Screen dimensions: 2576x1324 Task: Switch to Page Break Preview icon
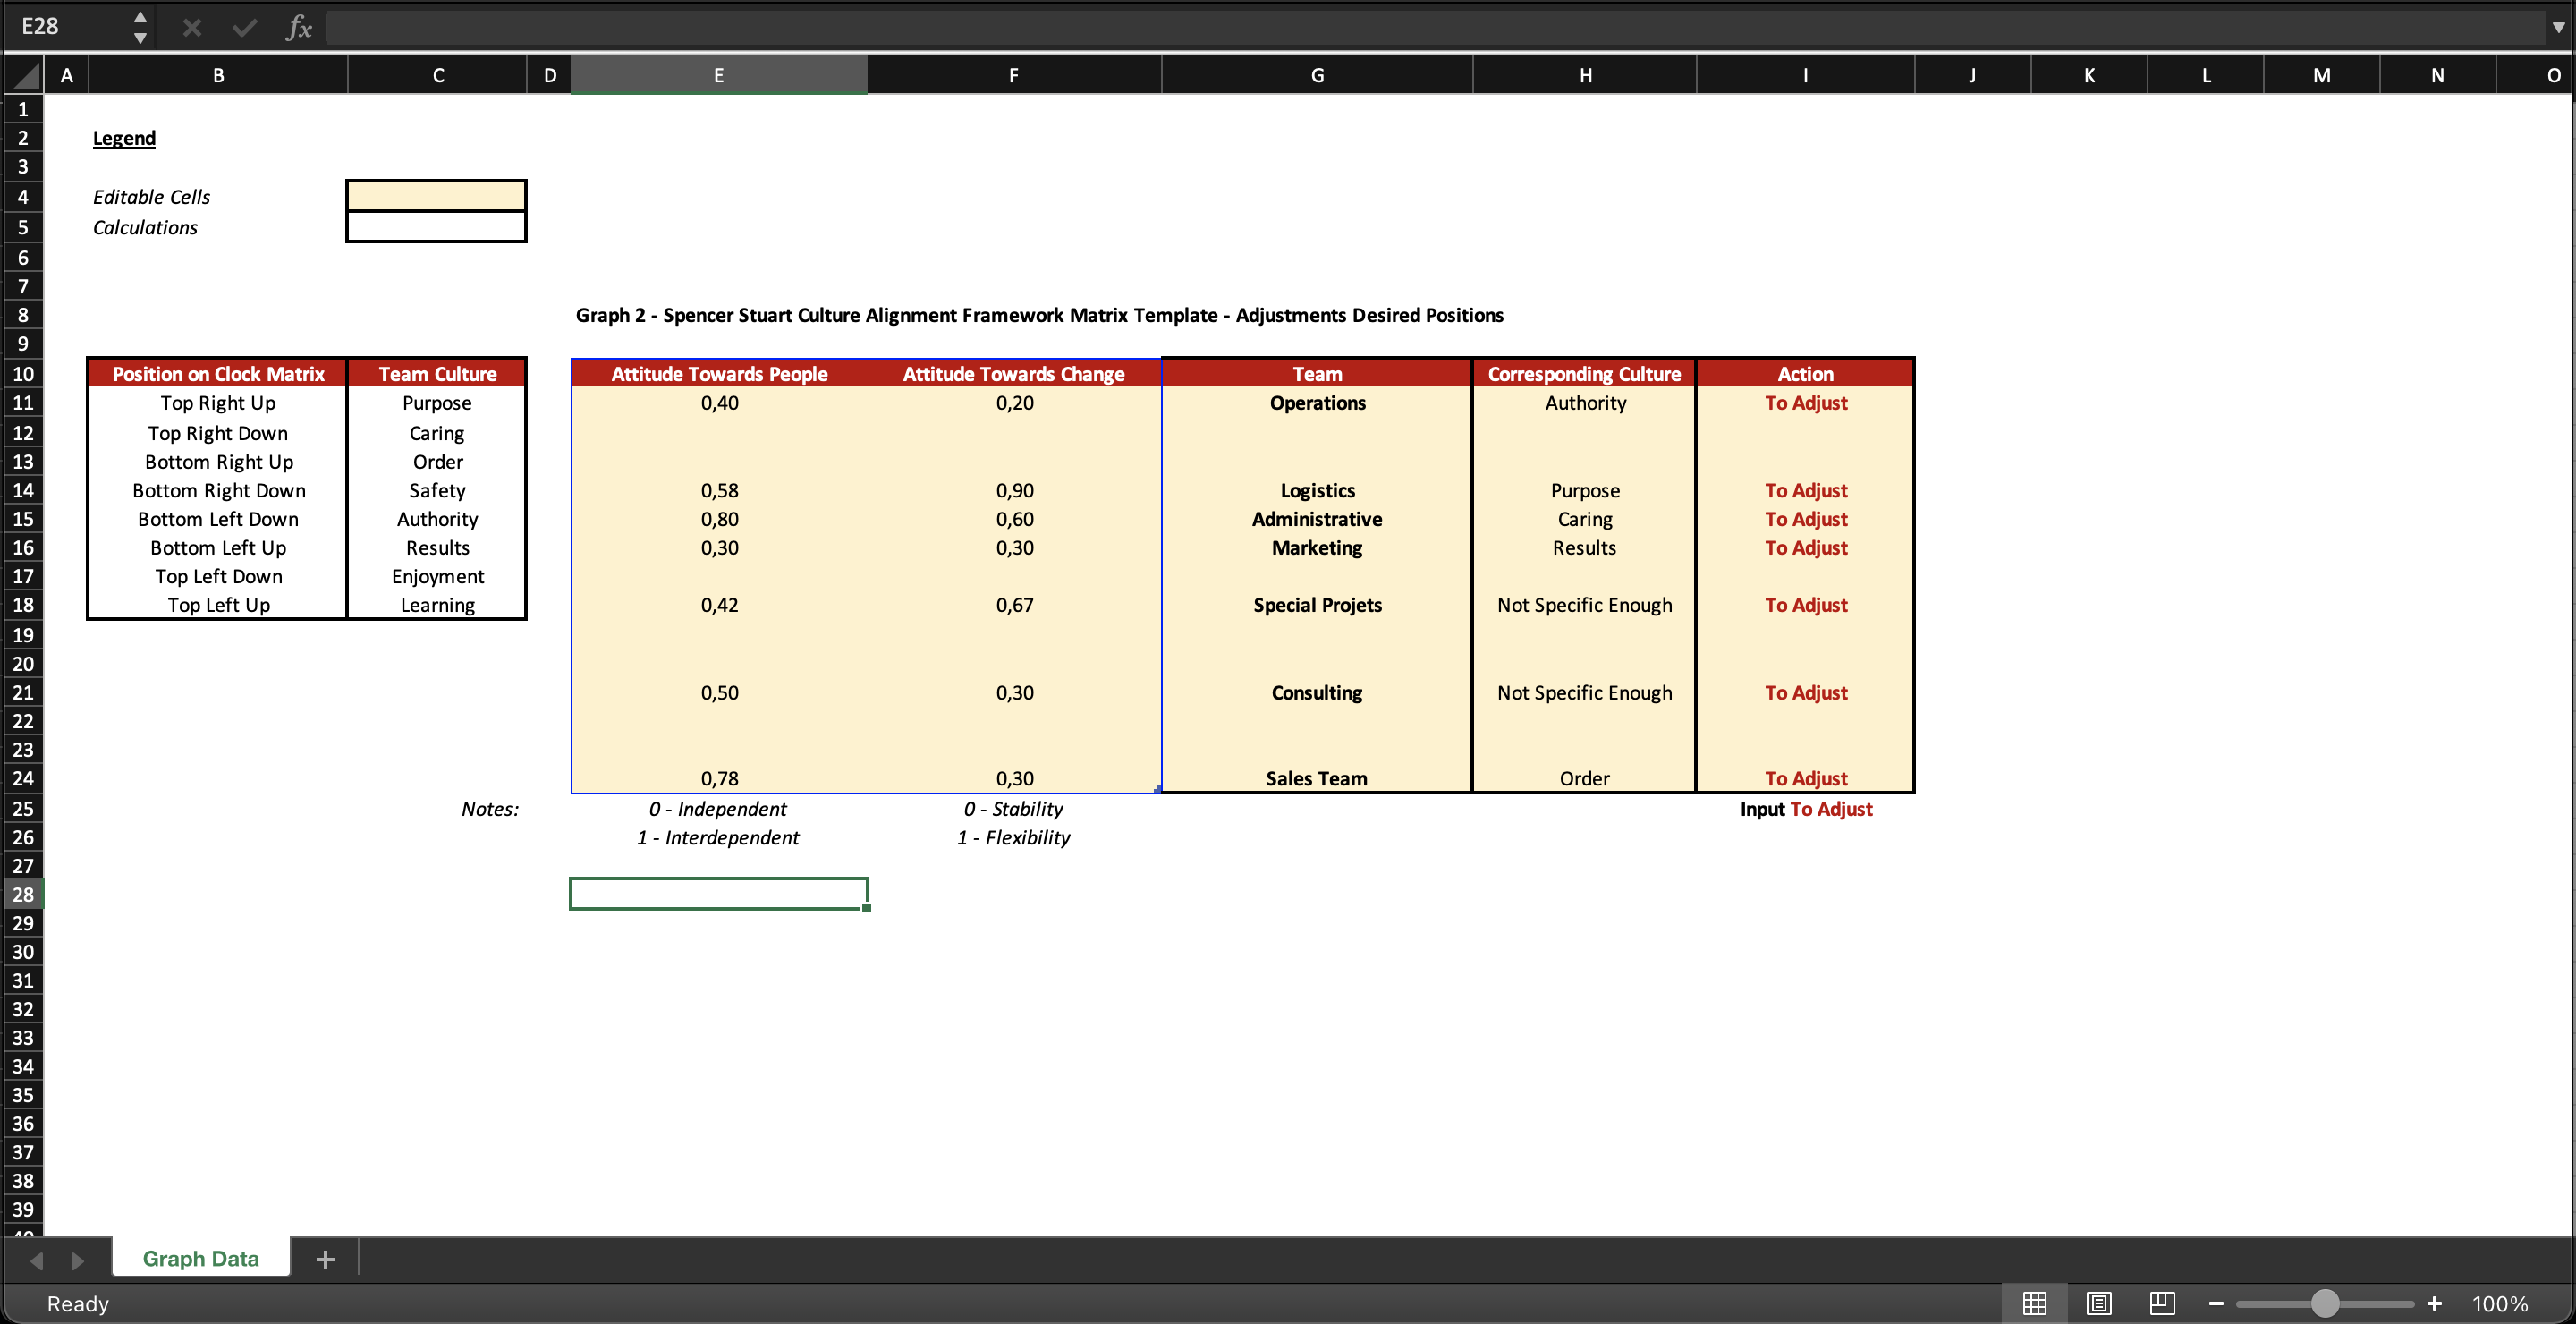(x=2162, y=1303)
